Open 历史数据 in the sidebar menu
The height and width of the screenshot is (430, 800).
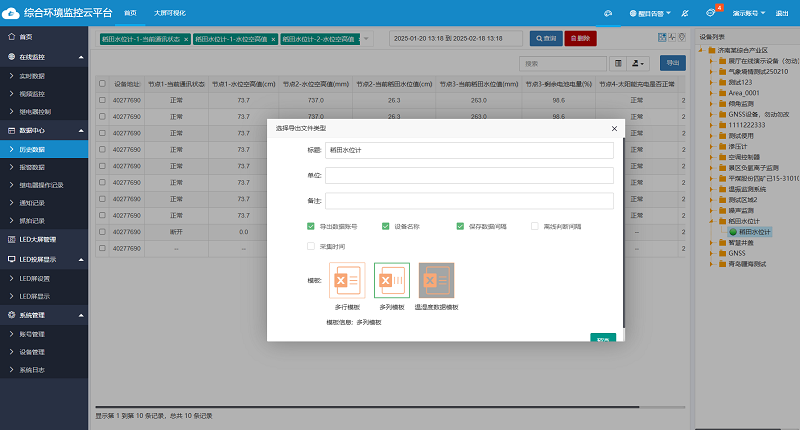coord(33,148)
